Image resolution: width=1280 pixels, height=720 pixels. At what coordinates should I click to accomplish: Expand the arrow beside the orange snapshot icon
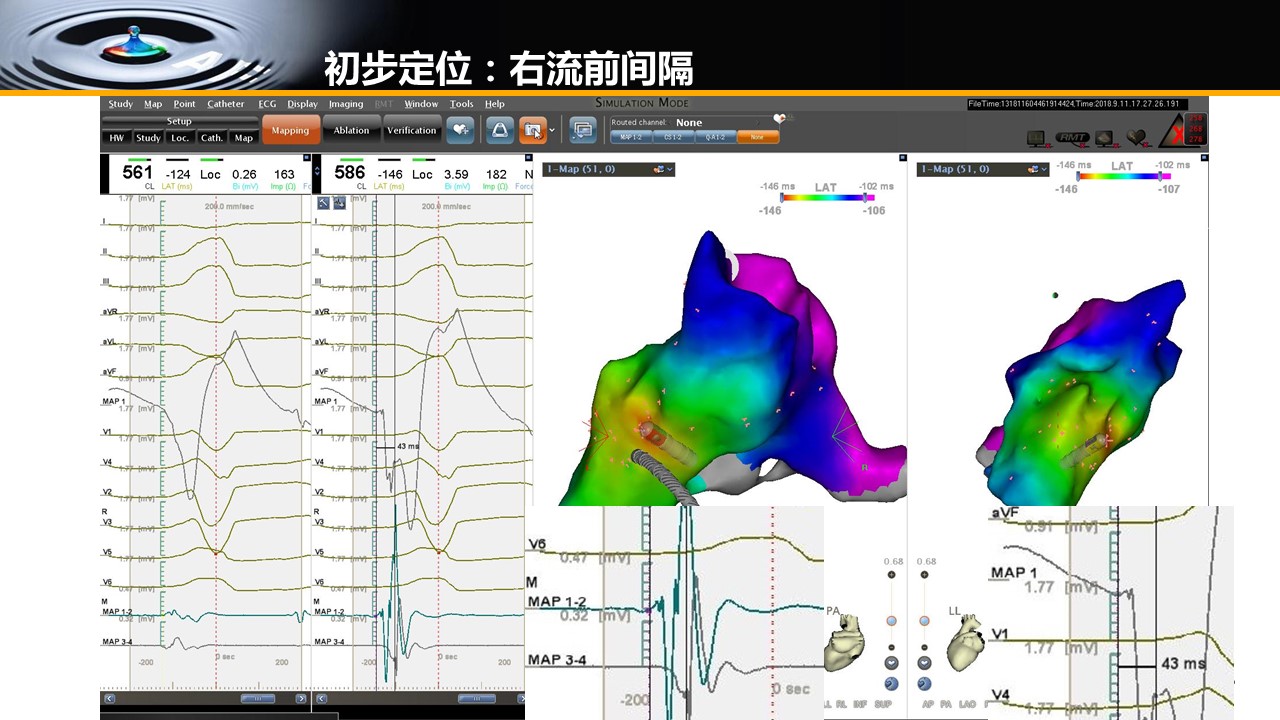click(552, 131)
